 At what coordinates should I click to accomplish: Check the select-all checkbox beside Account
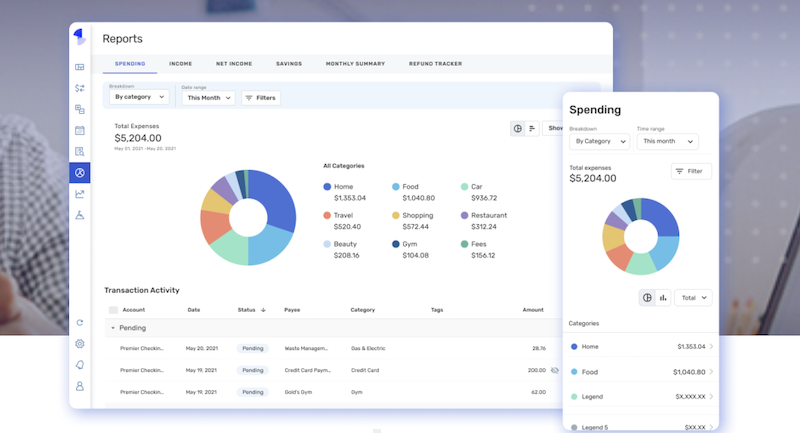113,310
